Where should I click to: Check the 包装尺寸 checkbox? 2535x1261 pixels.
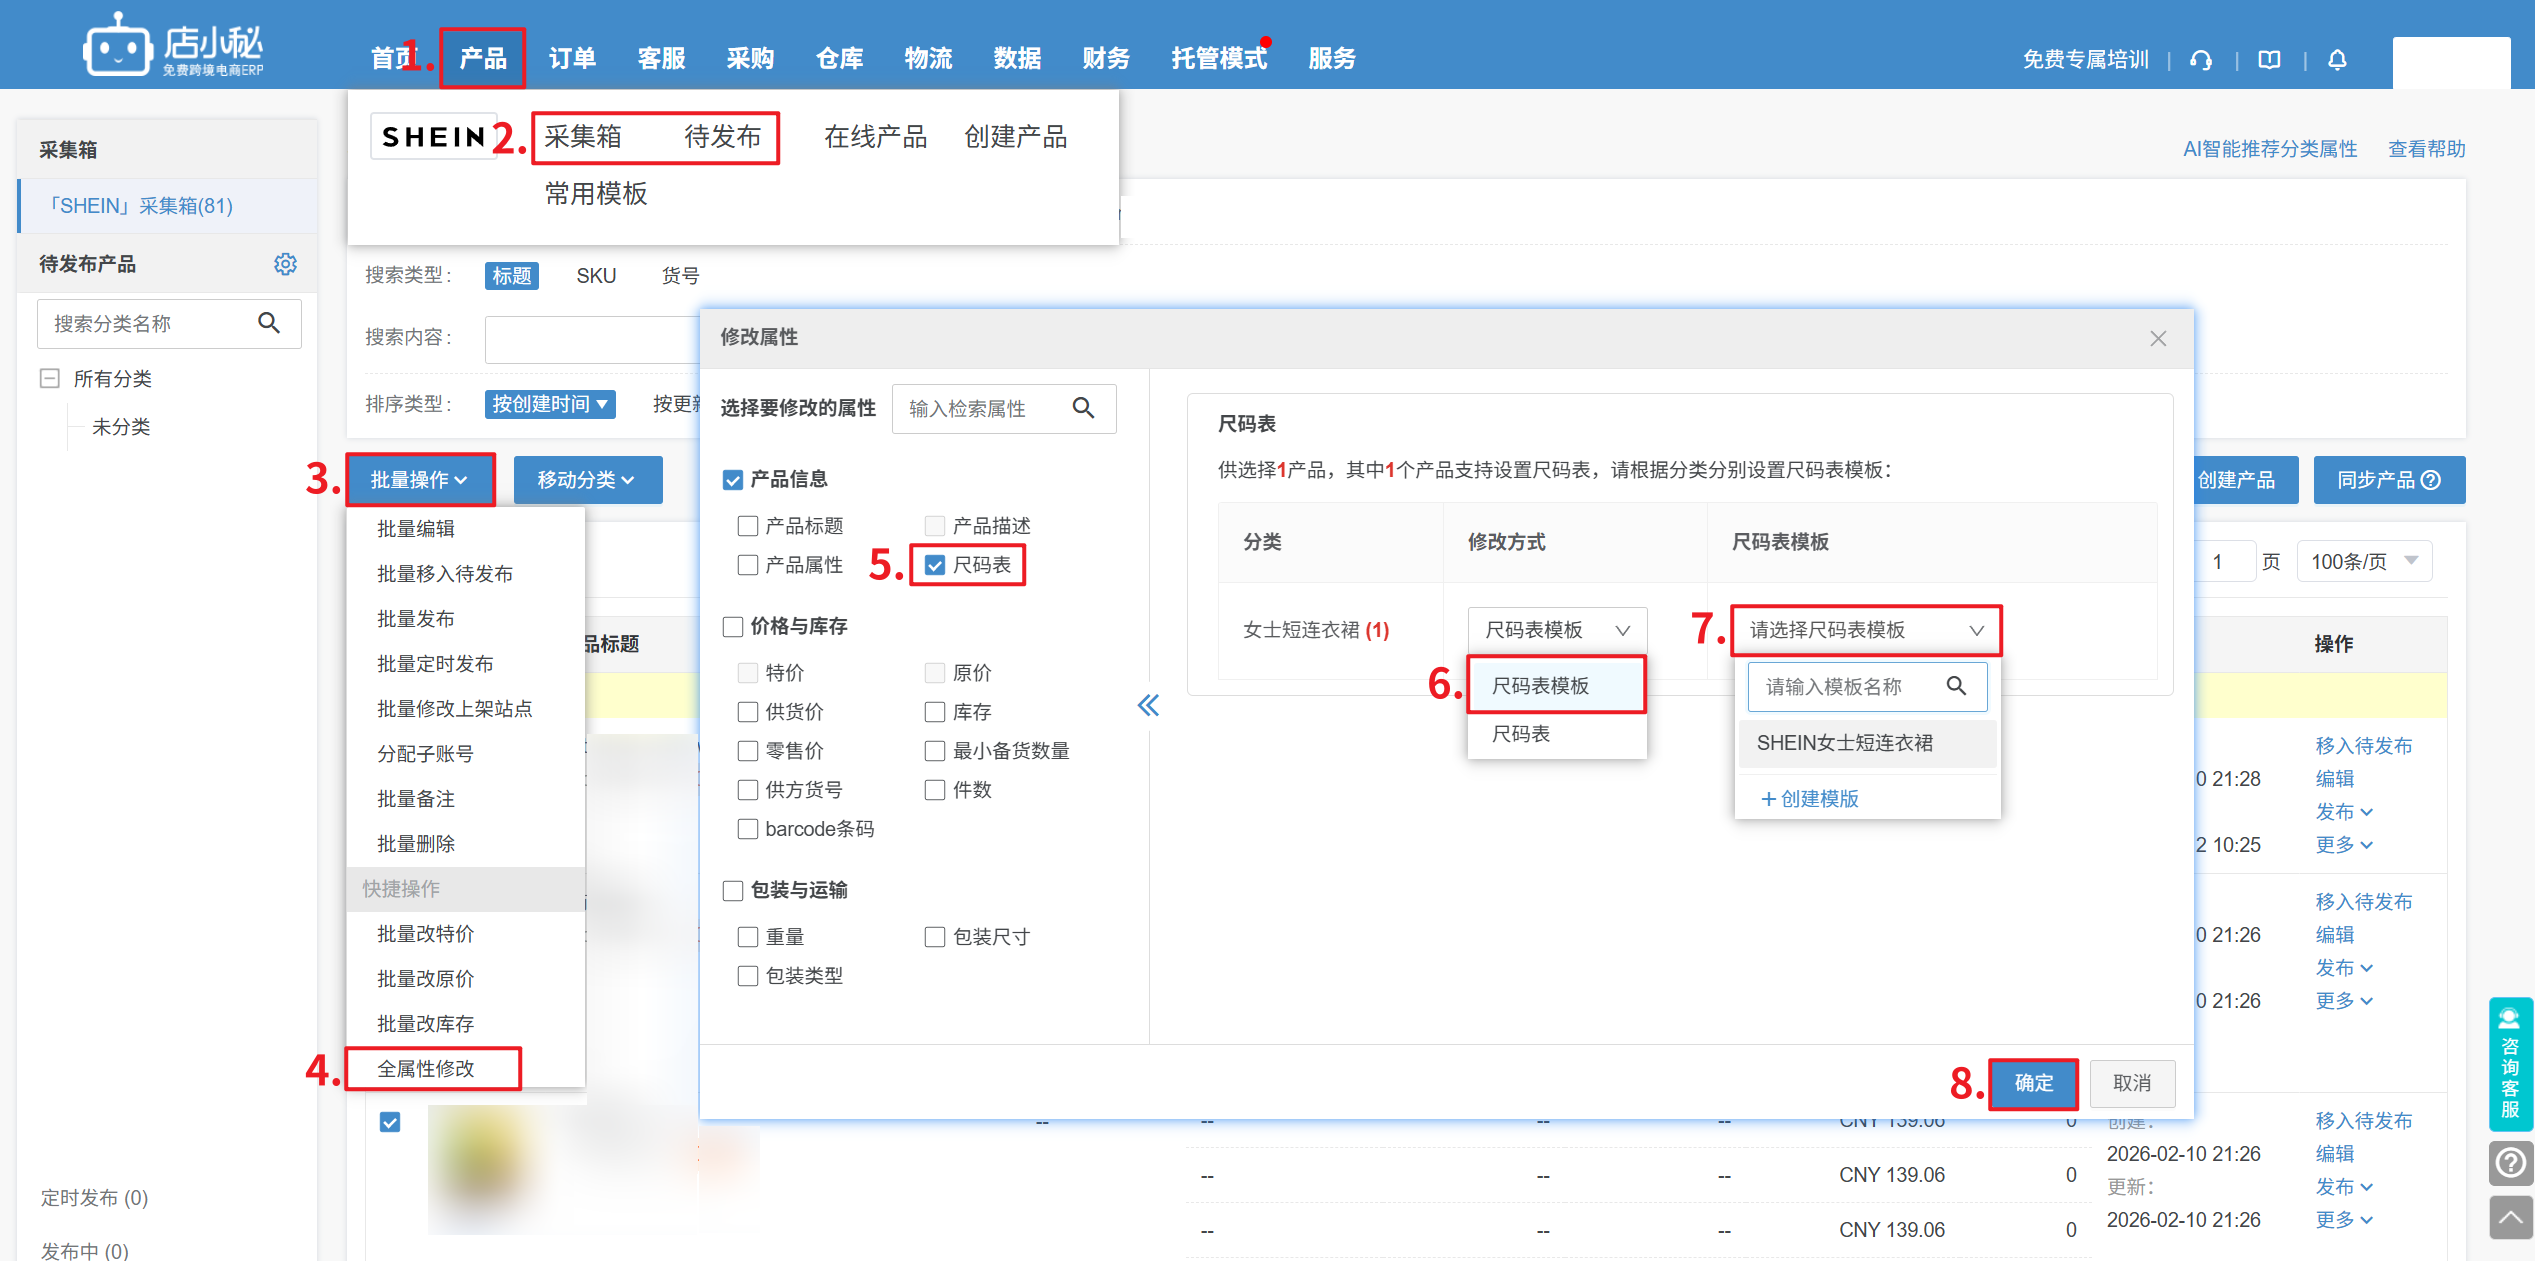pyautogui.click(x=935, y=937)
